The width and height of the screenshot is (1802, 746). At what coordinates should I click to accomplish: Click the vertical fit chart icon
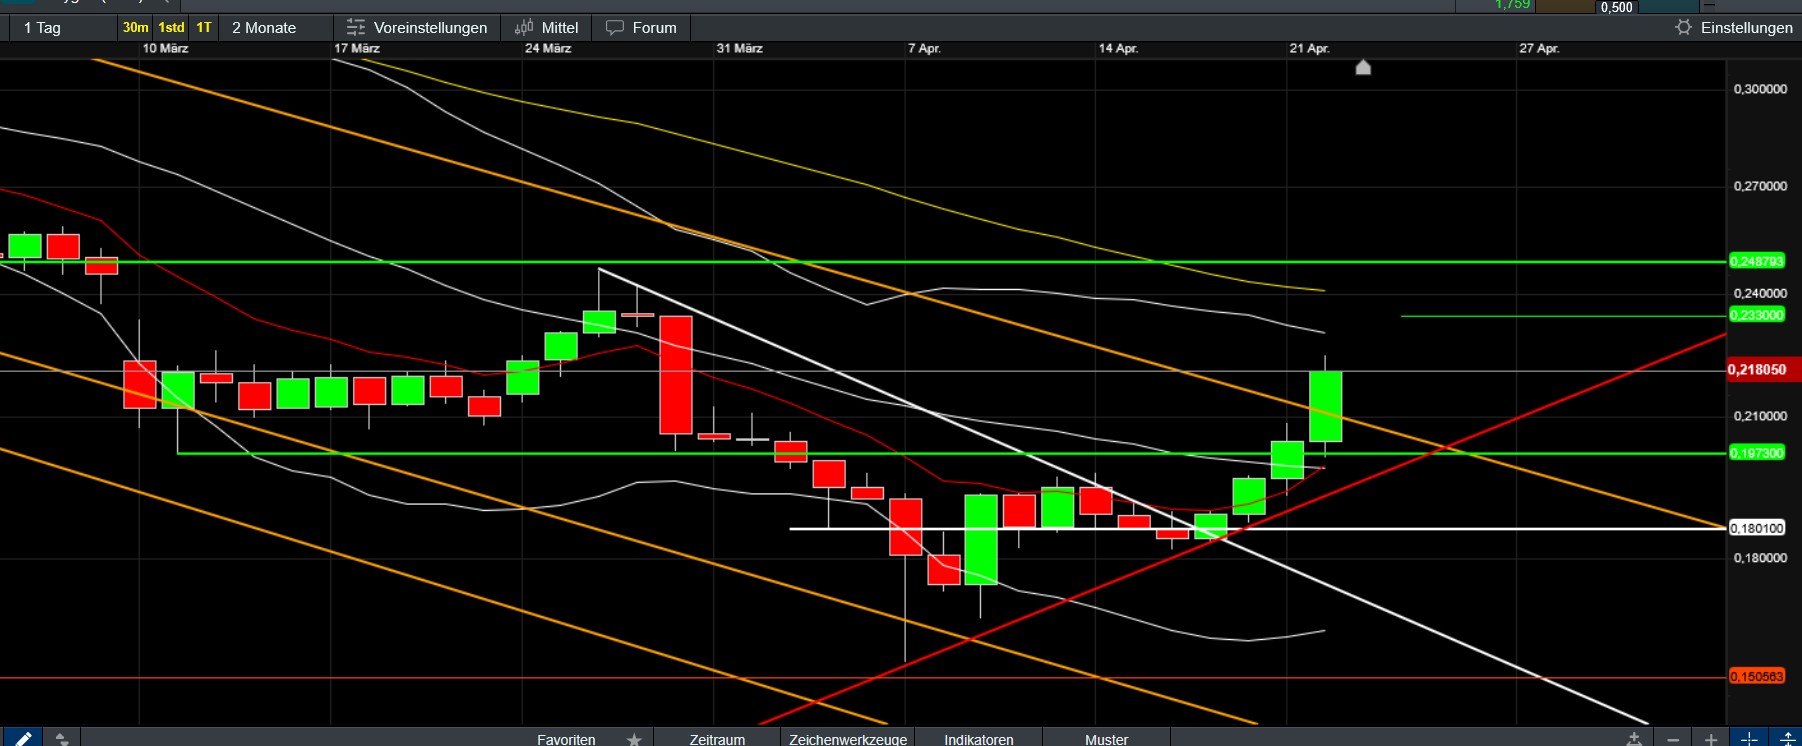click(1787, 739)
